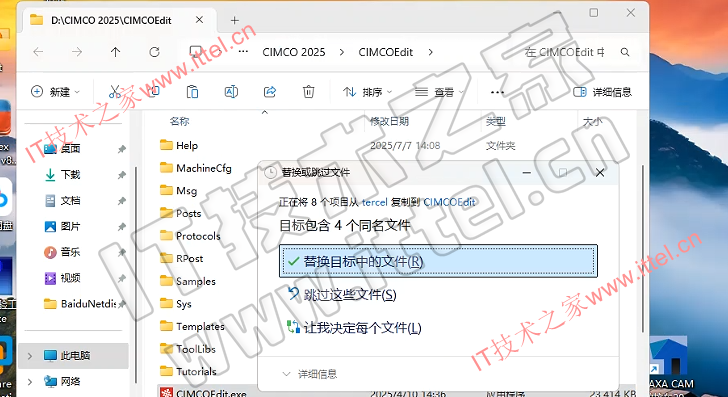This screenshot has width=728, height=397.
Task: Add a new Explorer tab
Action: [234, 20]
